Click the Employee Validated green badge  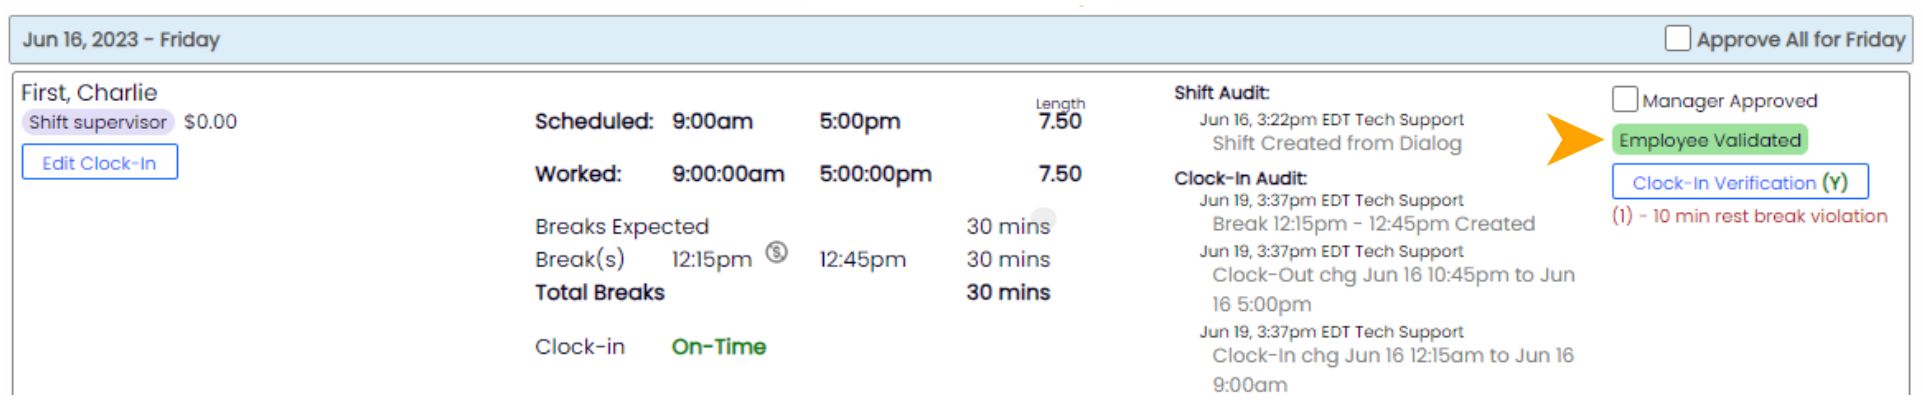pyautogui.click(x=1709, y=140)
